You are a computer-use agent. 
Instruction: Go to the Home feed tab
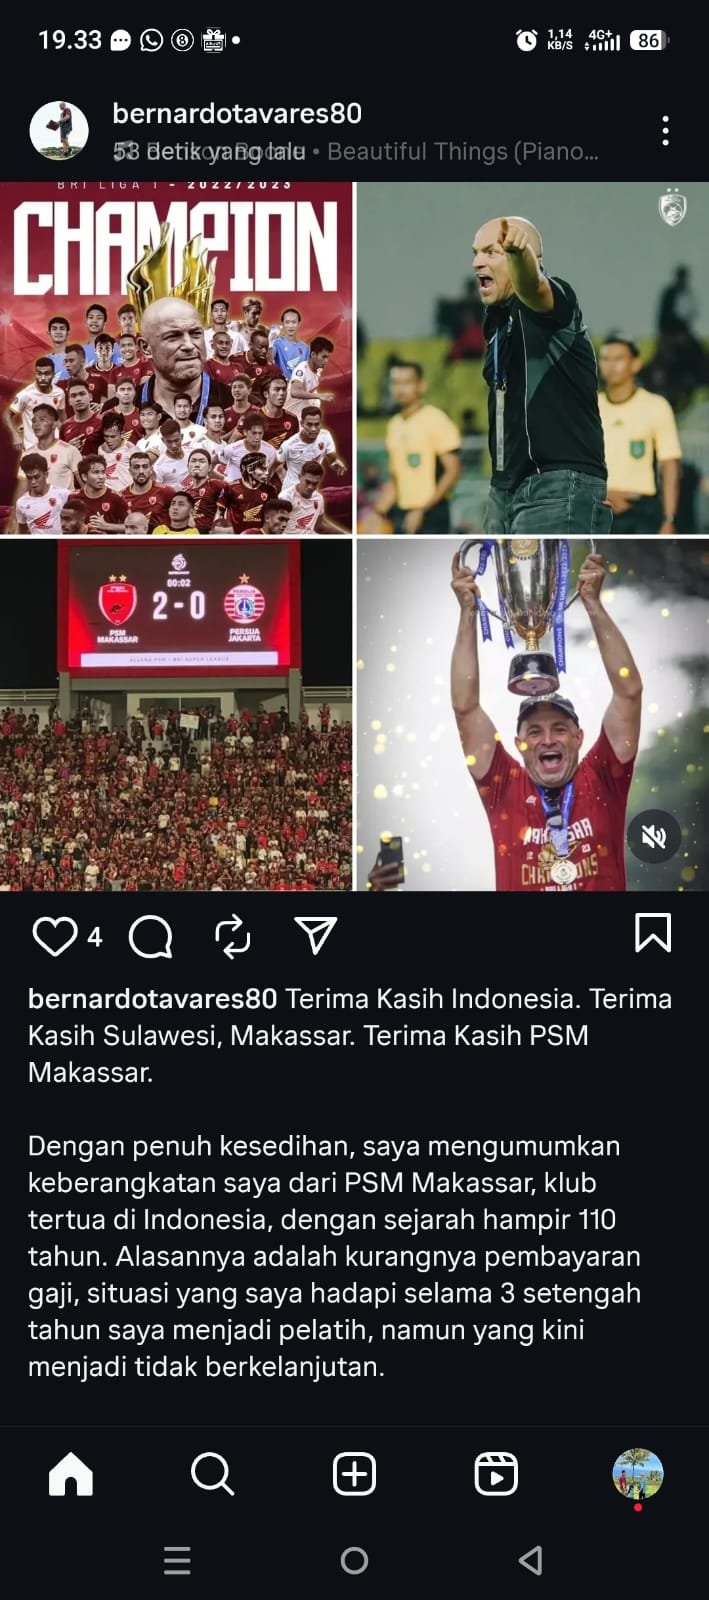tap(71, 1474)
